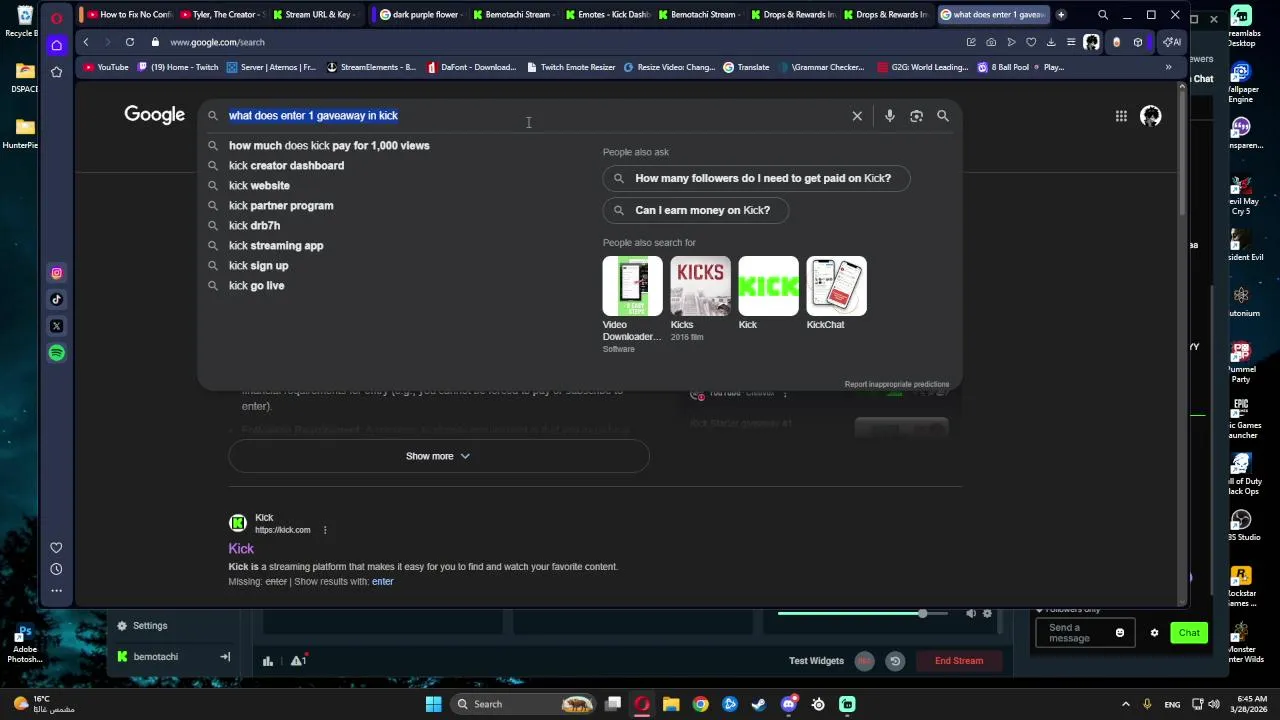Image resolution: width=1280 pixels, height=720 pixels.
Task: Open the 'Twitch Emote Resizer' bookmark
Action: point(569,67)
